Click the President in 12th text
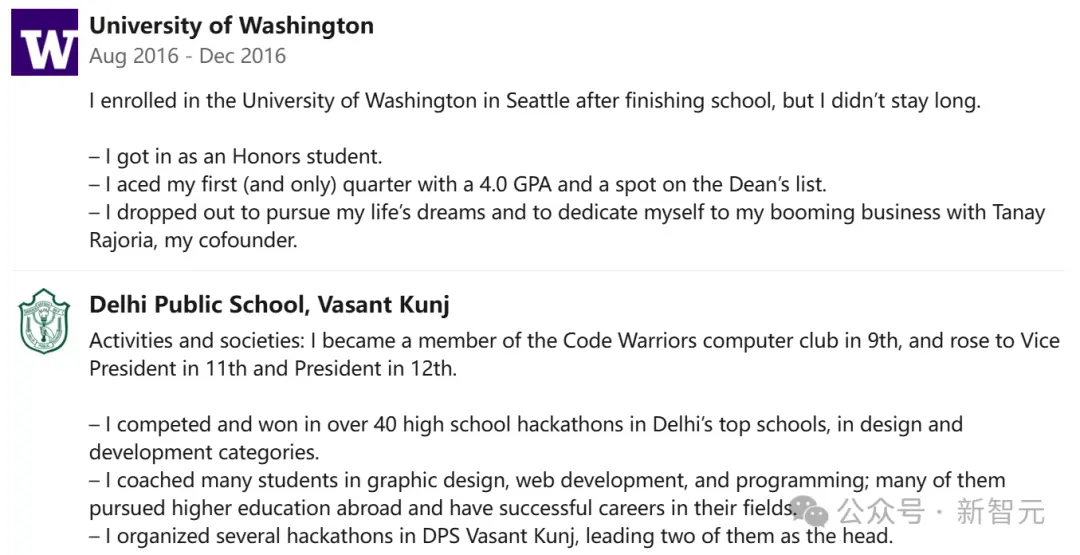 point(375,368)
